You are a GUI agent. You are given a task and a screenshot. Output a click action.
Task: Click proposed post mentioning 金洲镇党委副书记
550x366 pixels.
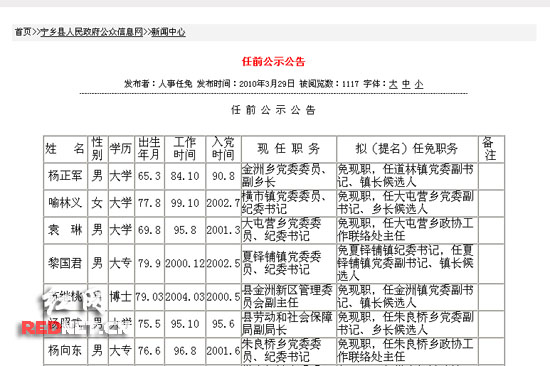tap(407, 297)
